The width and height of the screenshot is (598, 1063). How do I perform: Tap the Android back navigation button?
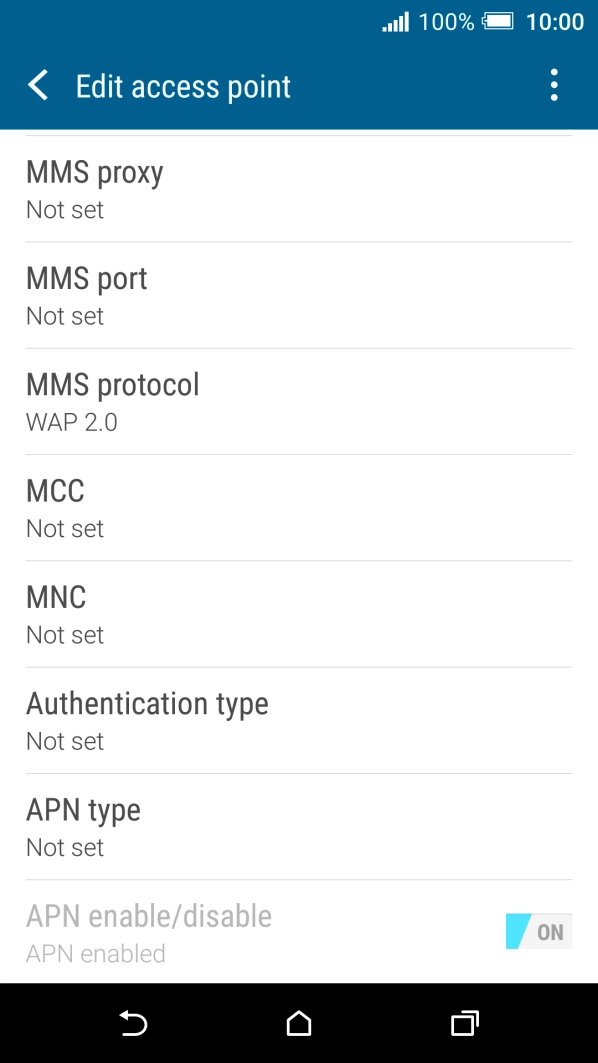click(x=133, y=1023)
